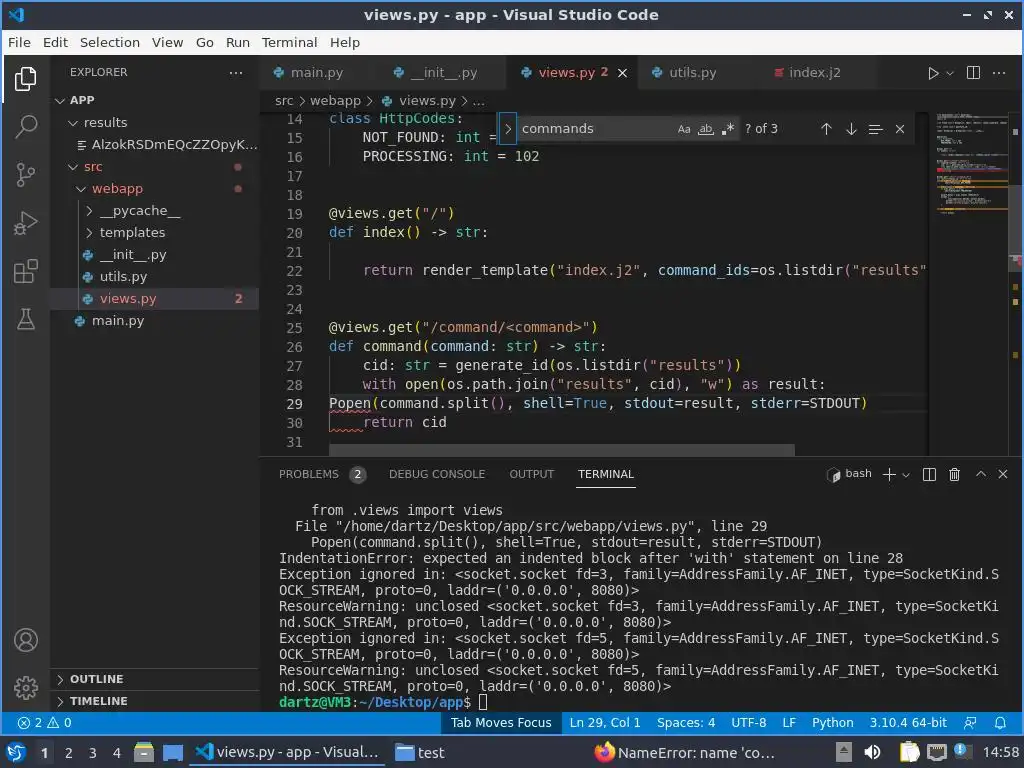Open the Extensions view
Viewport: 1024px width, 768px height.
pyautogui.click(x=25, y=271)
